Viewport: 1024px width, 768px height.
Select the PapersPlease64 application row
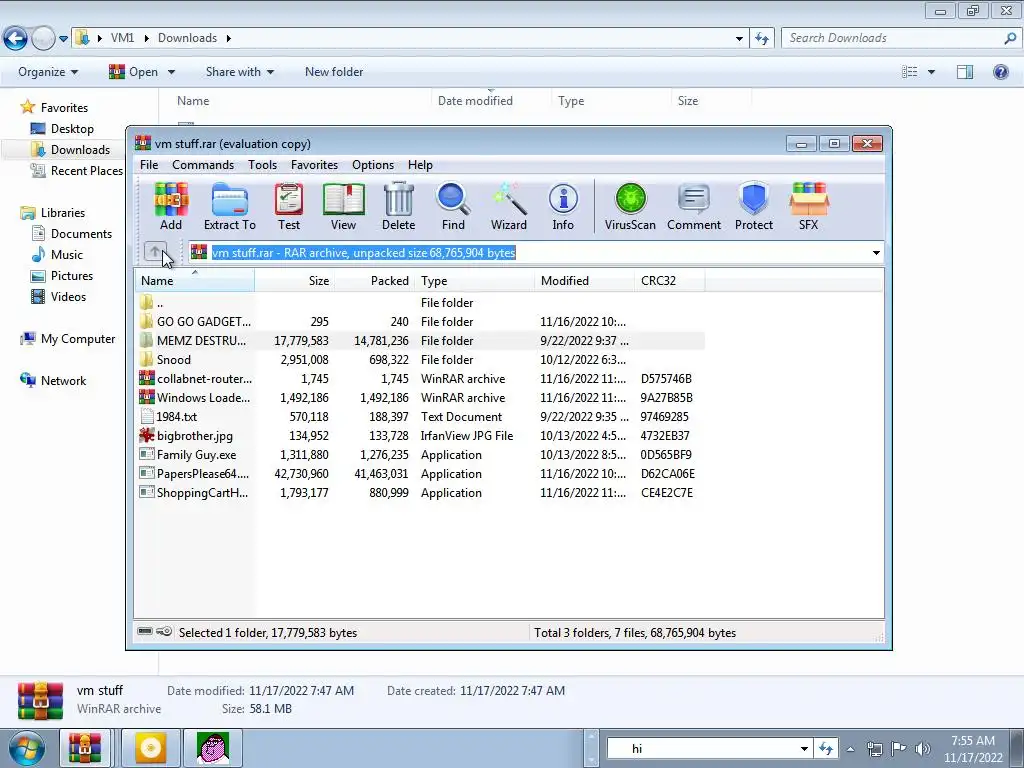pos(420,473)
